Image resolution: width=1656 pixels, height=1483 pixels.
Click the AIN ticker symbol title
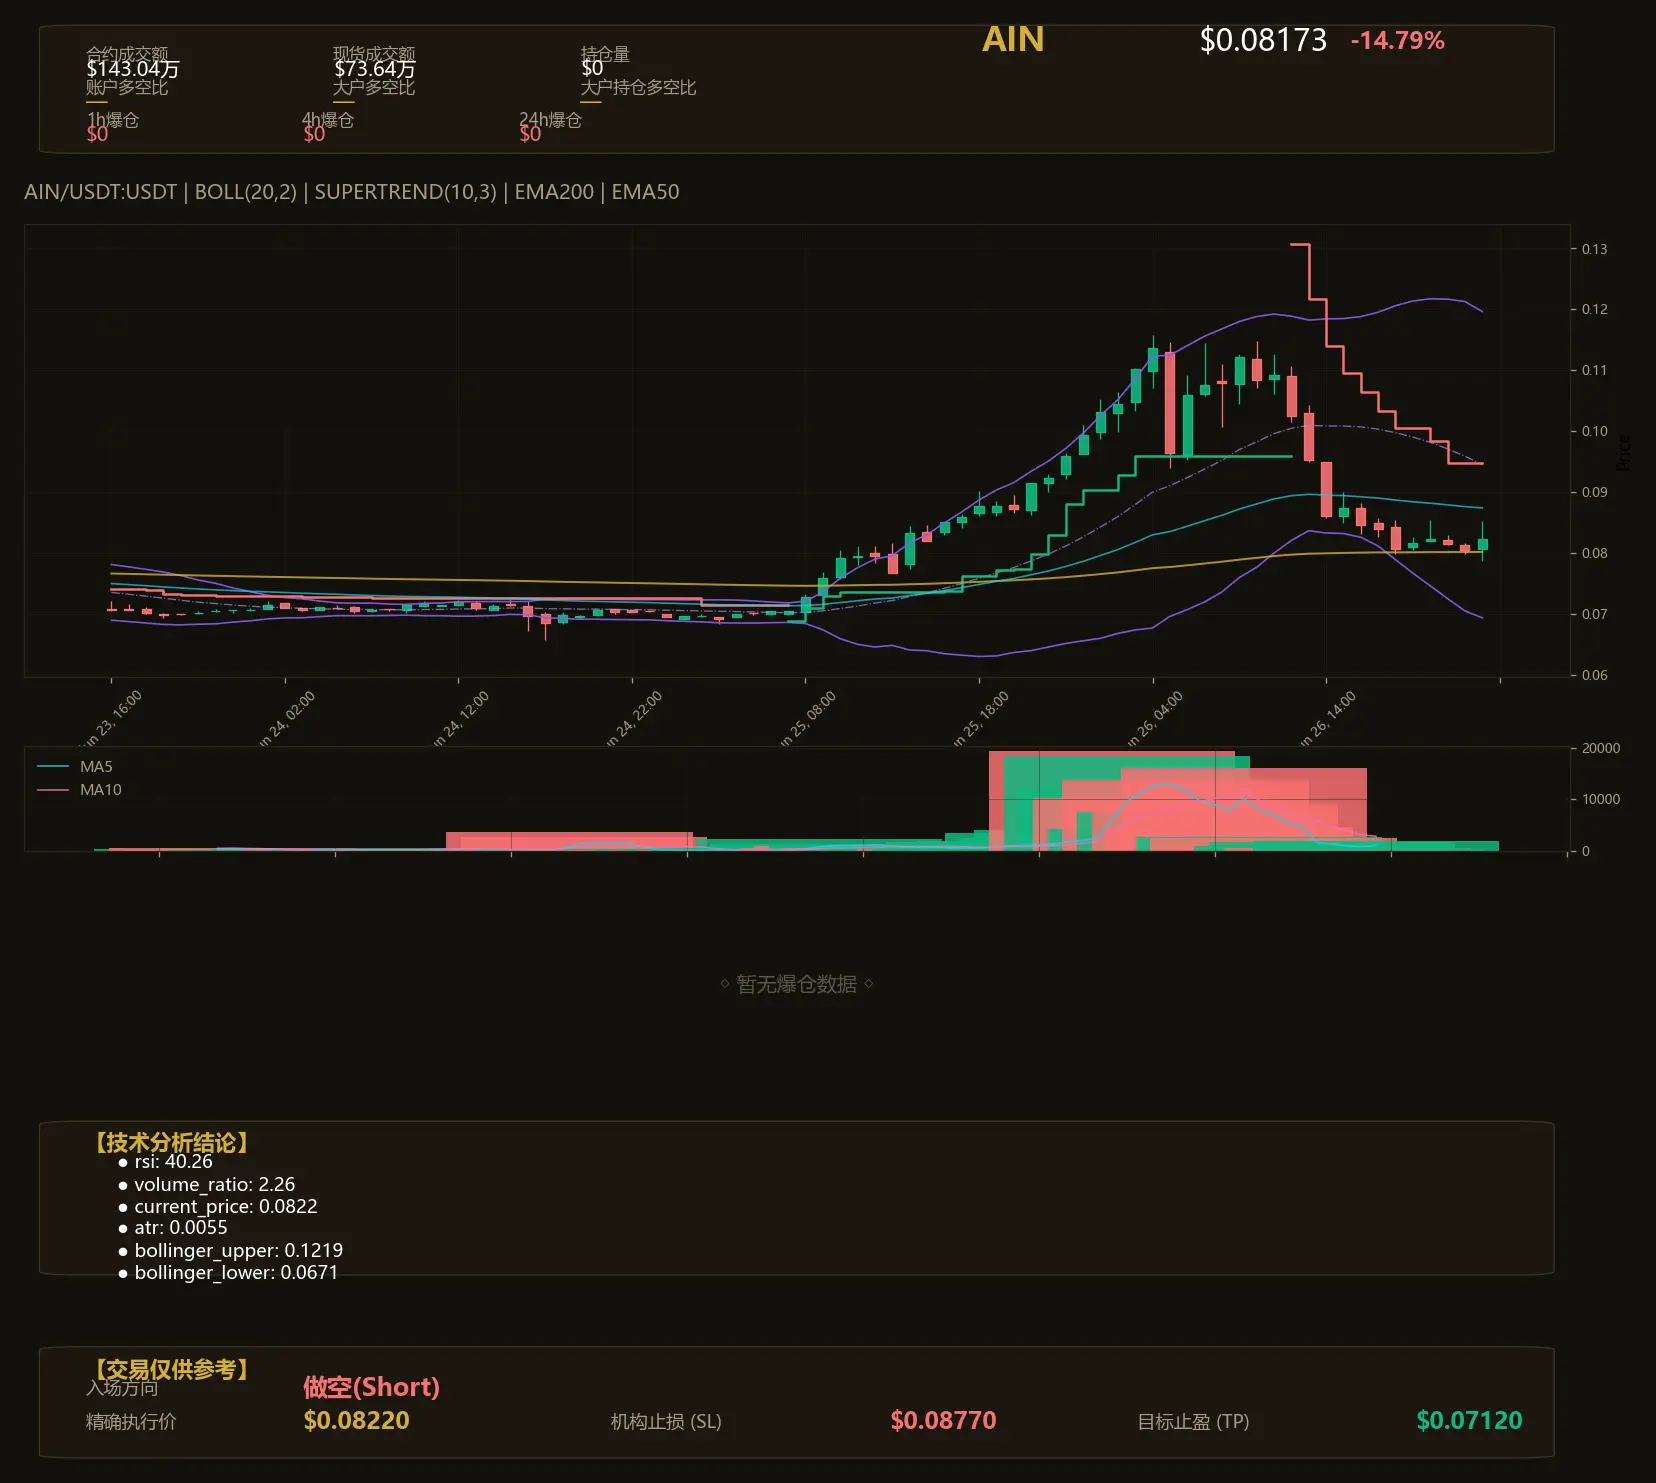(1013, 39)
